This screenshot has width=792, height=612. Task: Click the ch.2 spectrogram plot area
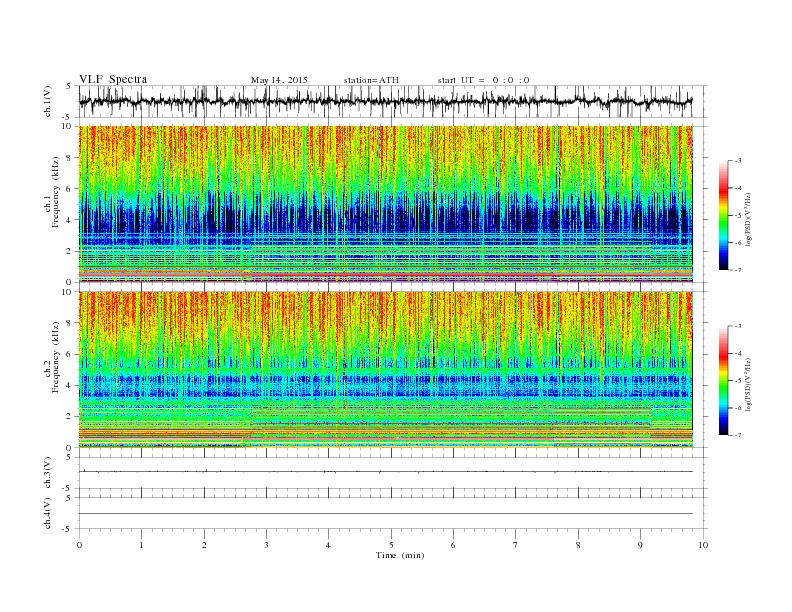(386, 370)
